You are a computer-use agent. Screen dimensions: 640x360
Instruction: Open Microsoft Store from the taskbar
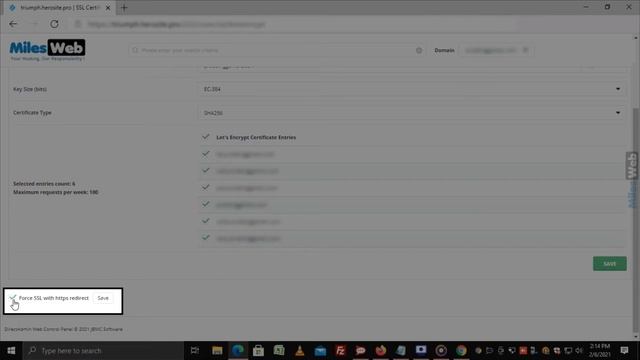(258, 350)
